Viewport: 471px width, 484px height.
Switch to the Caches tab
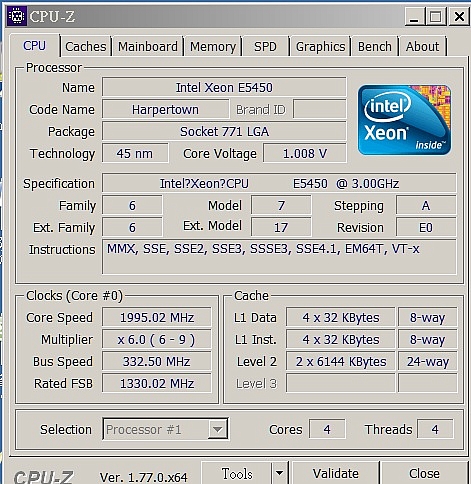[x=86, y=46]
